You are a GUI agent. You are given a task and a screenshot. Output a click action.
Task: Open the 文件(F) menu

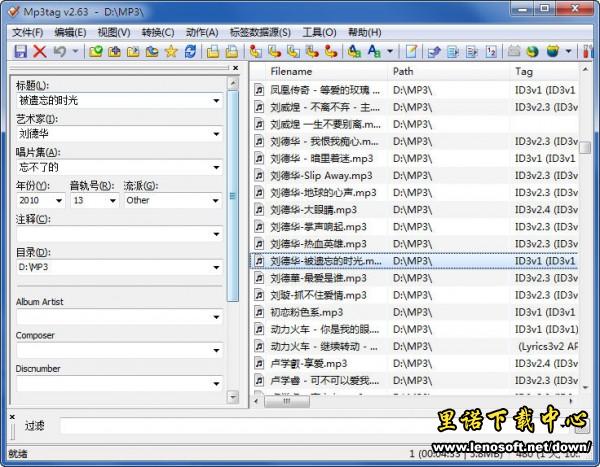click(28, 33)
